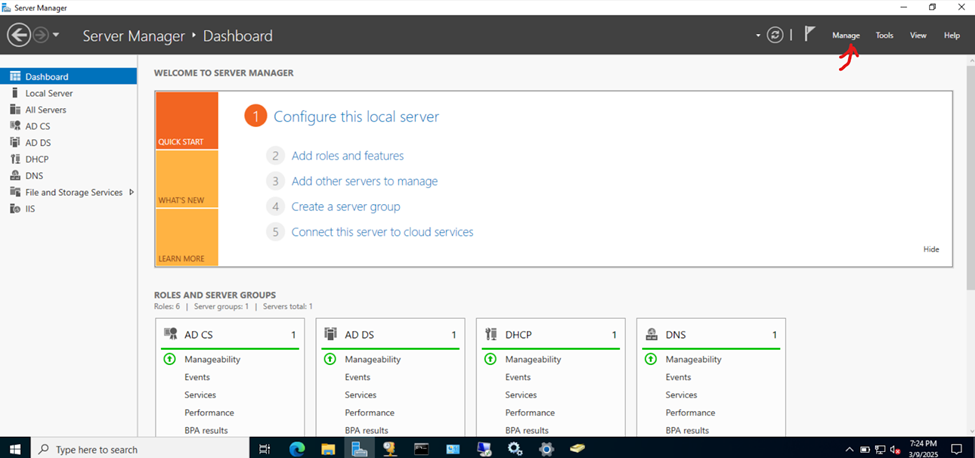Open Command Prompt from the taskbar
The image size is (975, 458).
tap(422, 449)
